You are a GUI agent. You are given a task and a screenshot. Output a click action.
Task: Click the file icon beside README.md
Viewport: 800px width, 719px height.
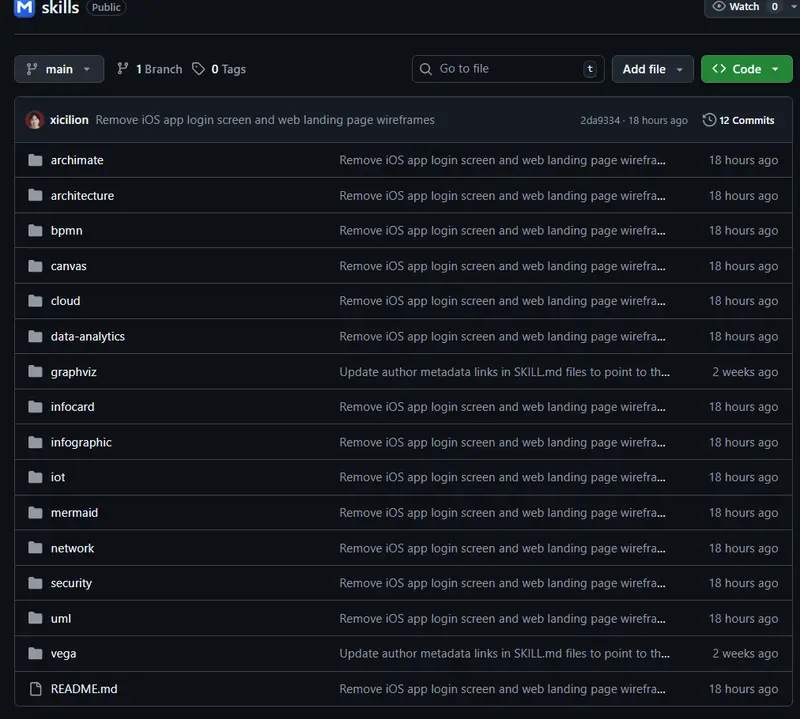click(x=35, y=689)
